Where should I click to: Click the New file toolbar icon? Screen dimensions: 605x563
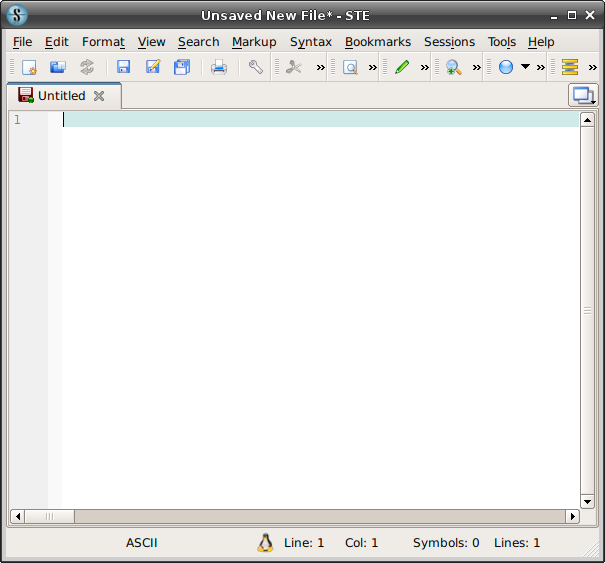coord(29,67)
